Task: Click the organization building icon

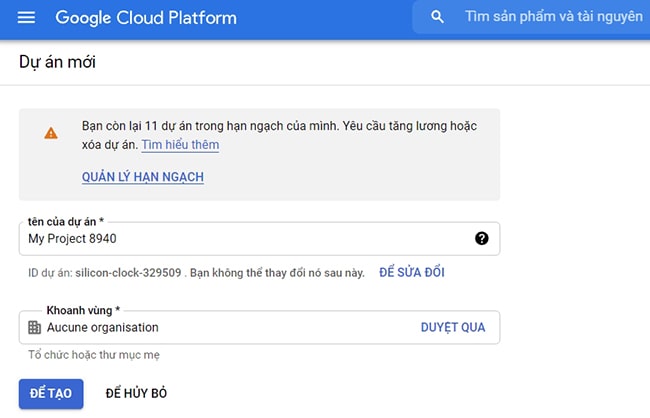Action: pos(34,327)
